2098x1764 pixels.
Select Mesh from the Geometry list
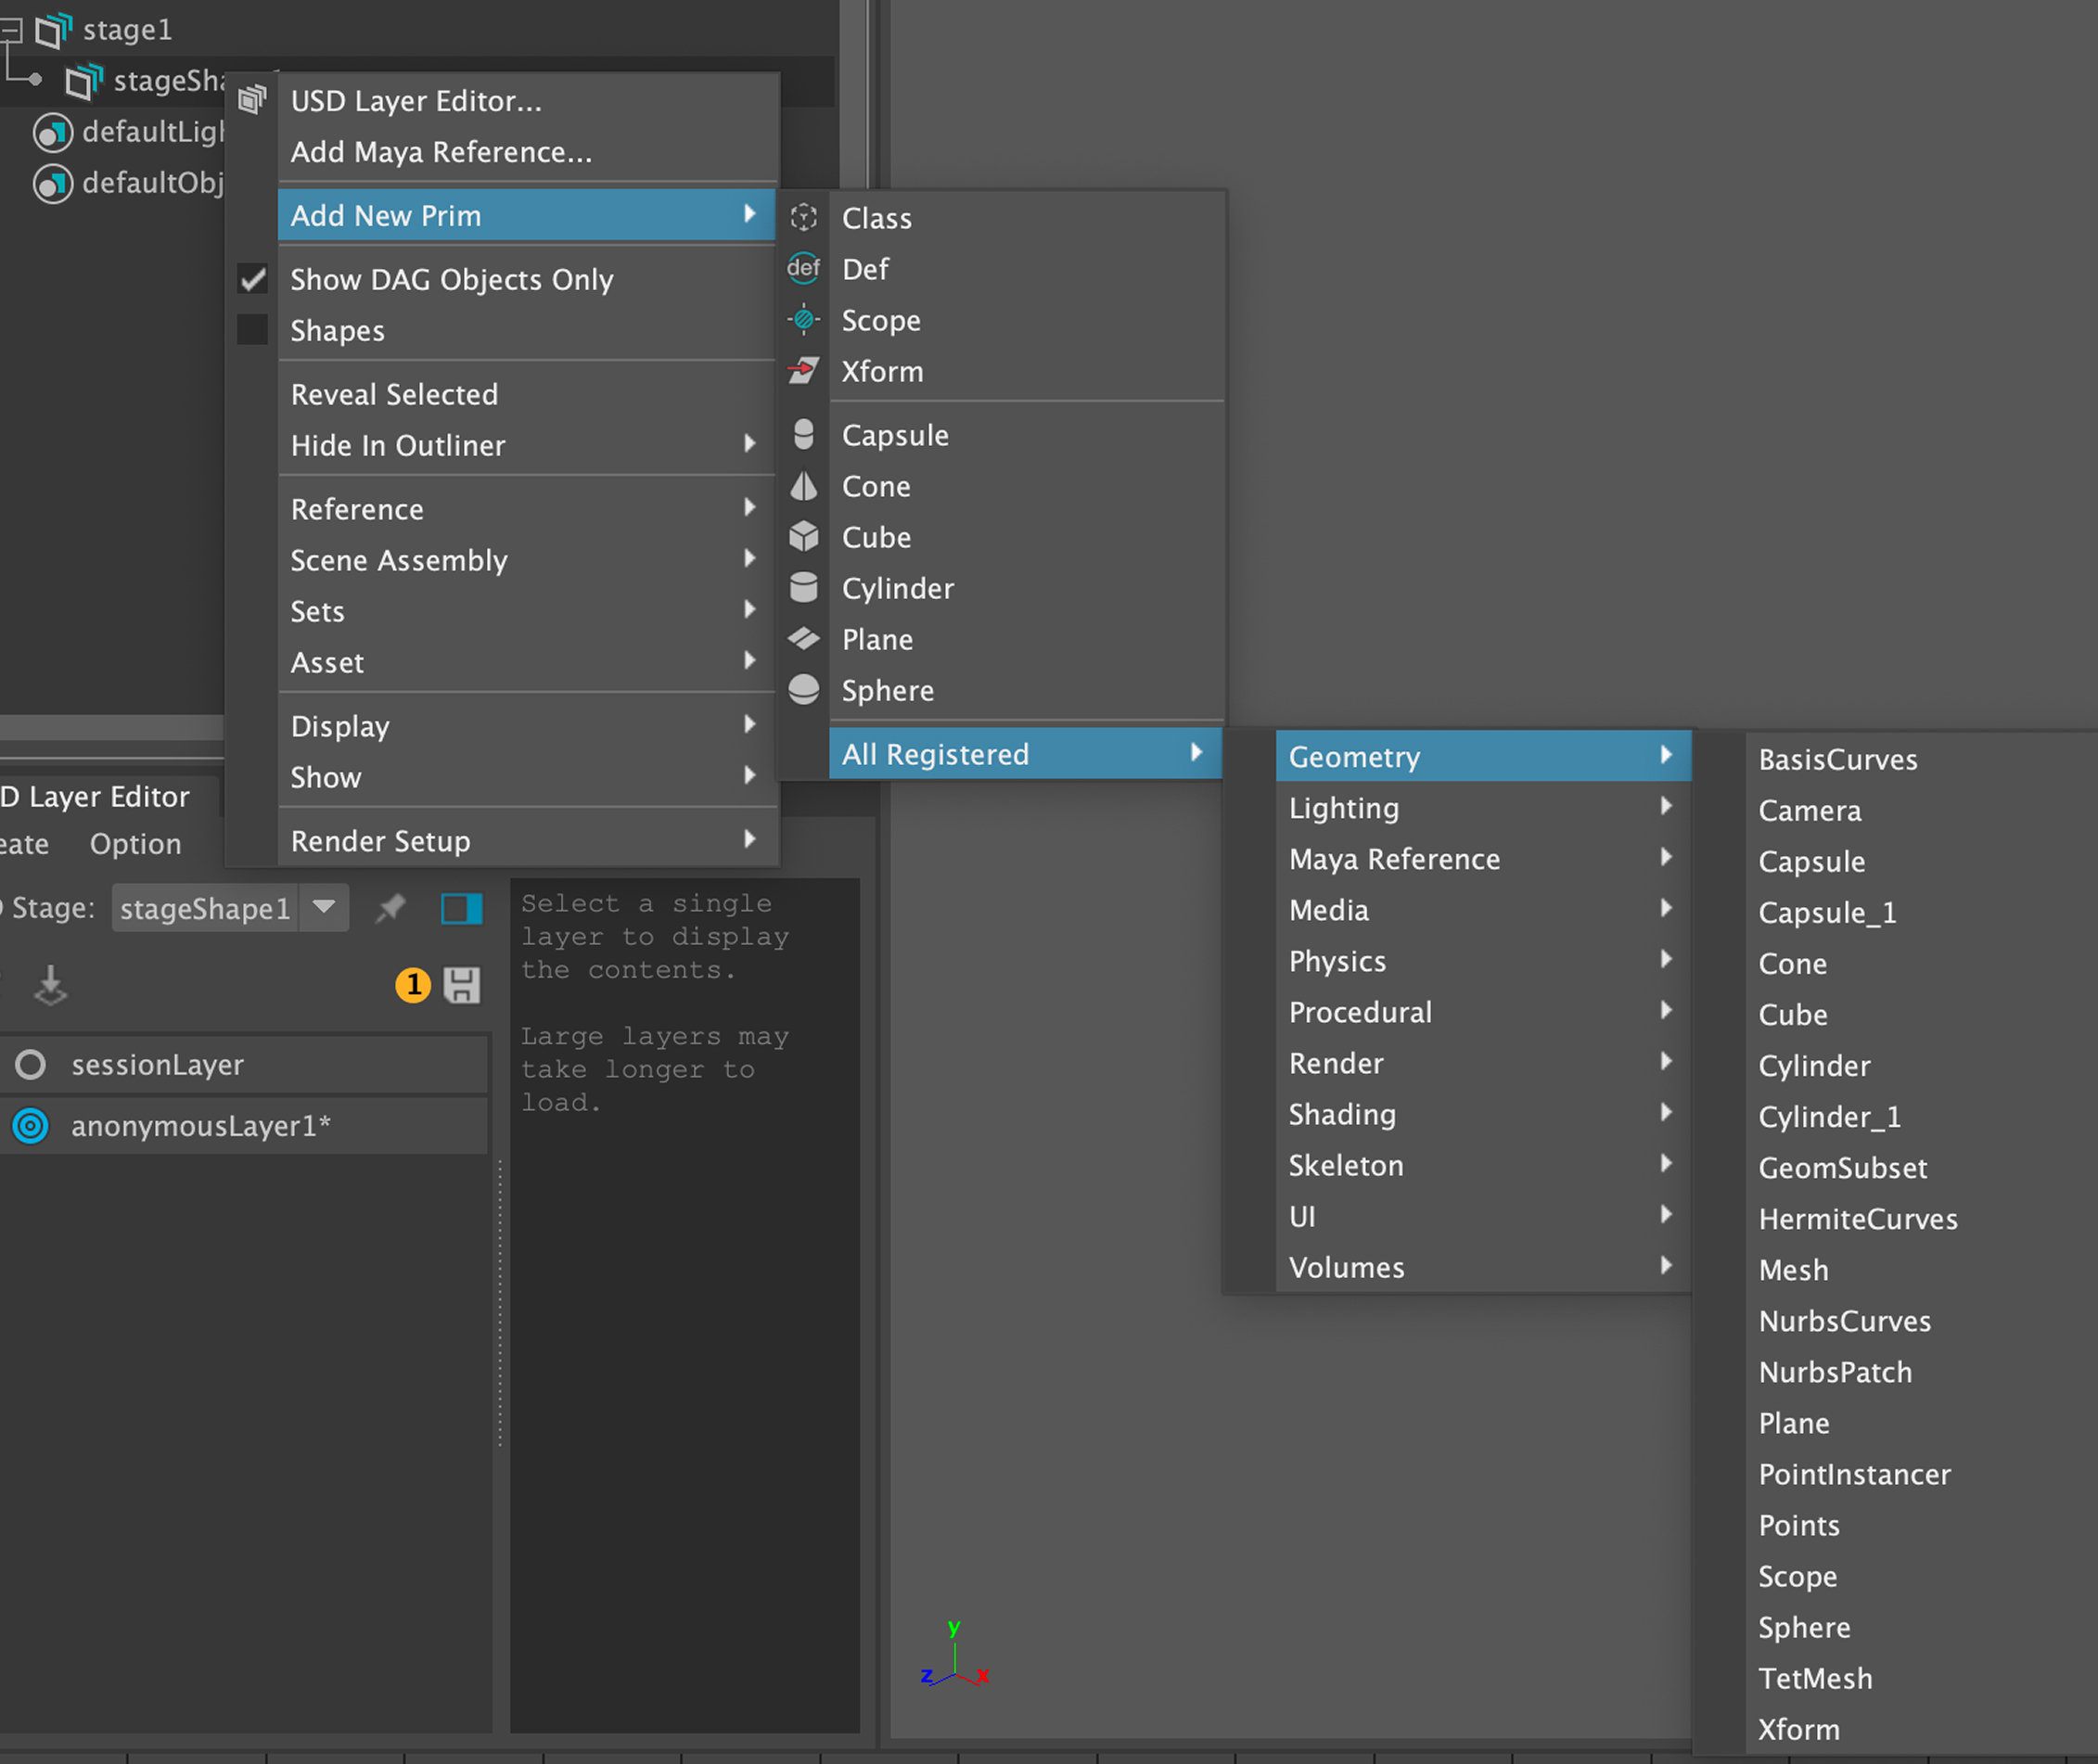(1793, 1270)
